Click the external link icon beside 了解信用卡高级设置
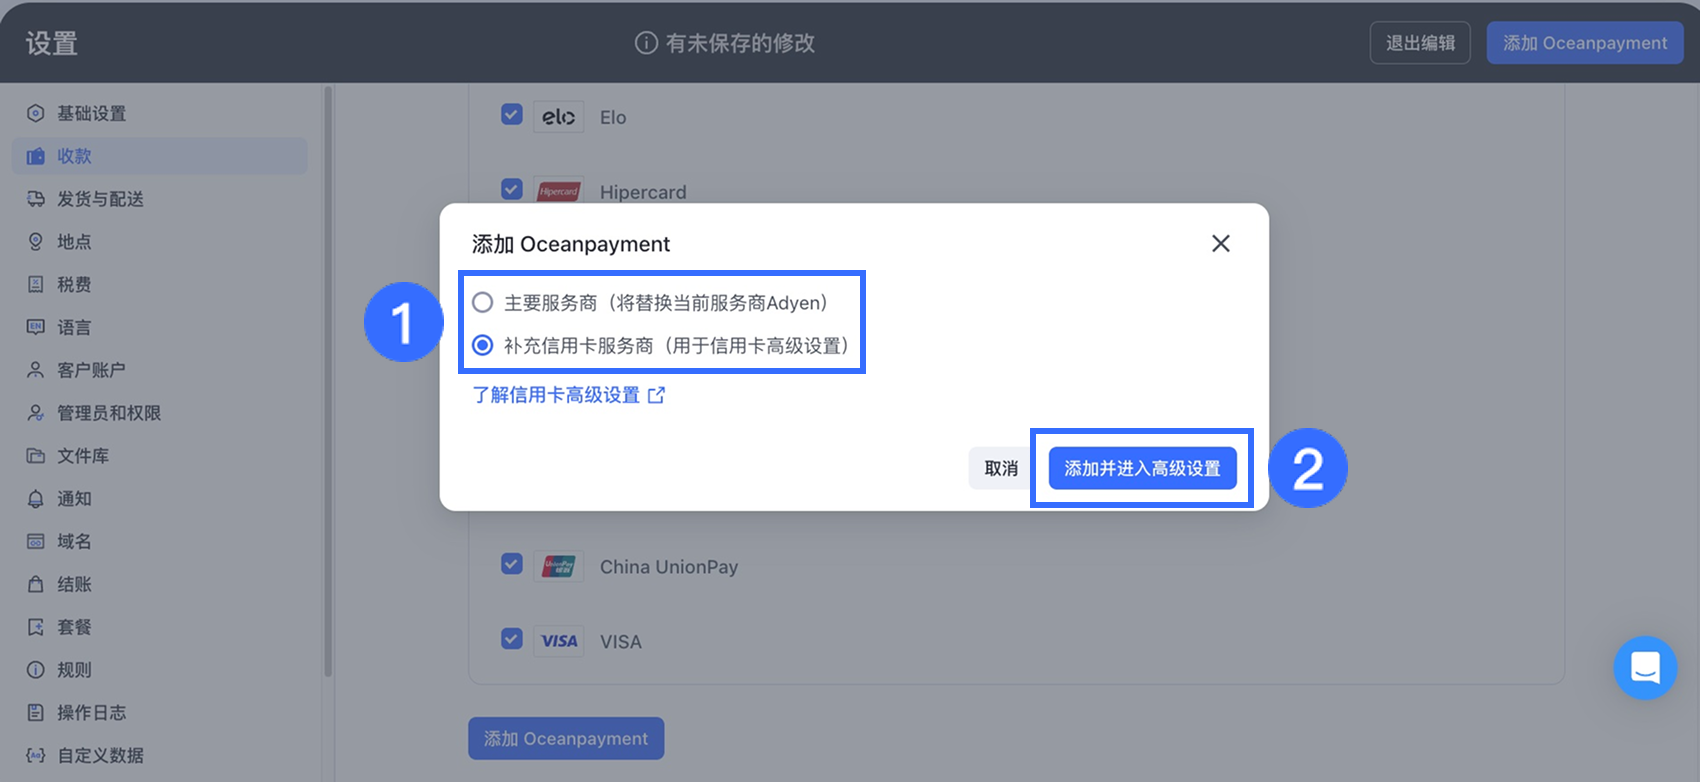The width and height of the screenshot is (1700, 782). (x=656, y=395)
